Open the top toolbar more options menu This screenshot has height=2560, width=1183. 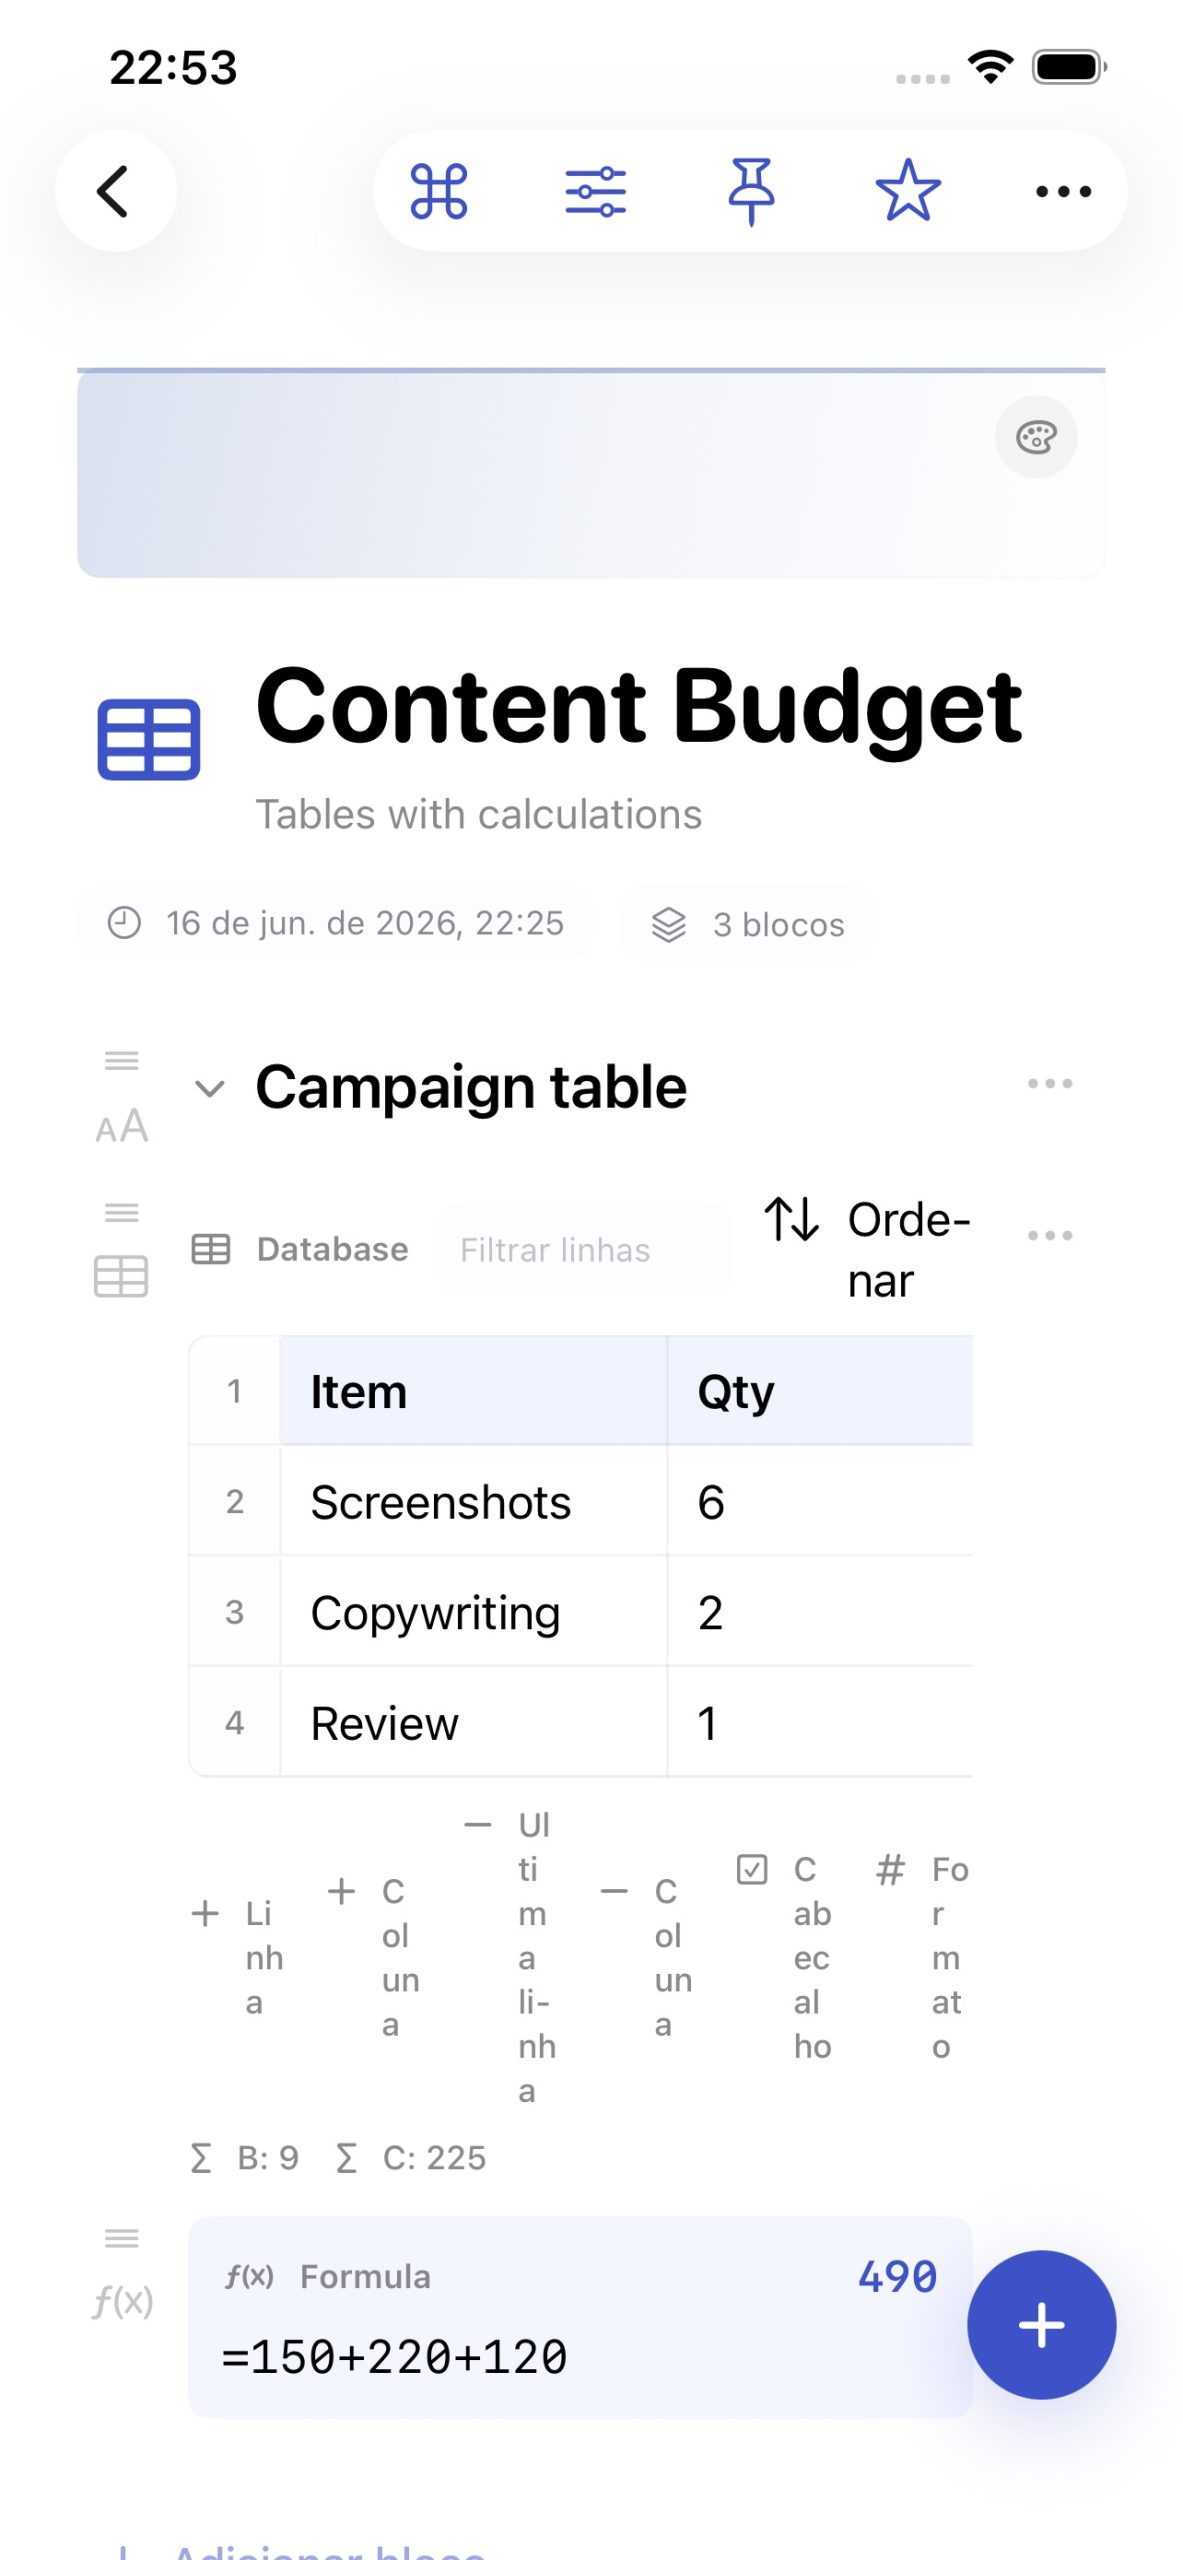pyautogui.click(x=1063, y=191)
